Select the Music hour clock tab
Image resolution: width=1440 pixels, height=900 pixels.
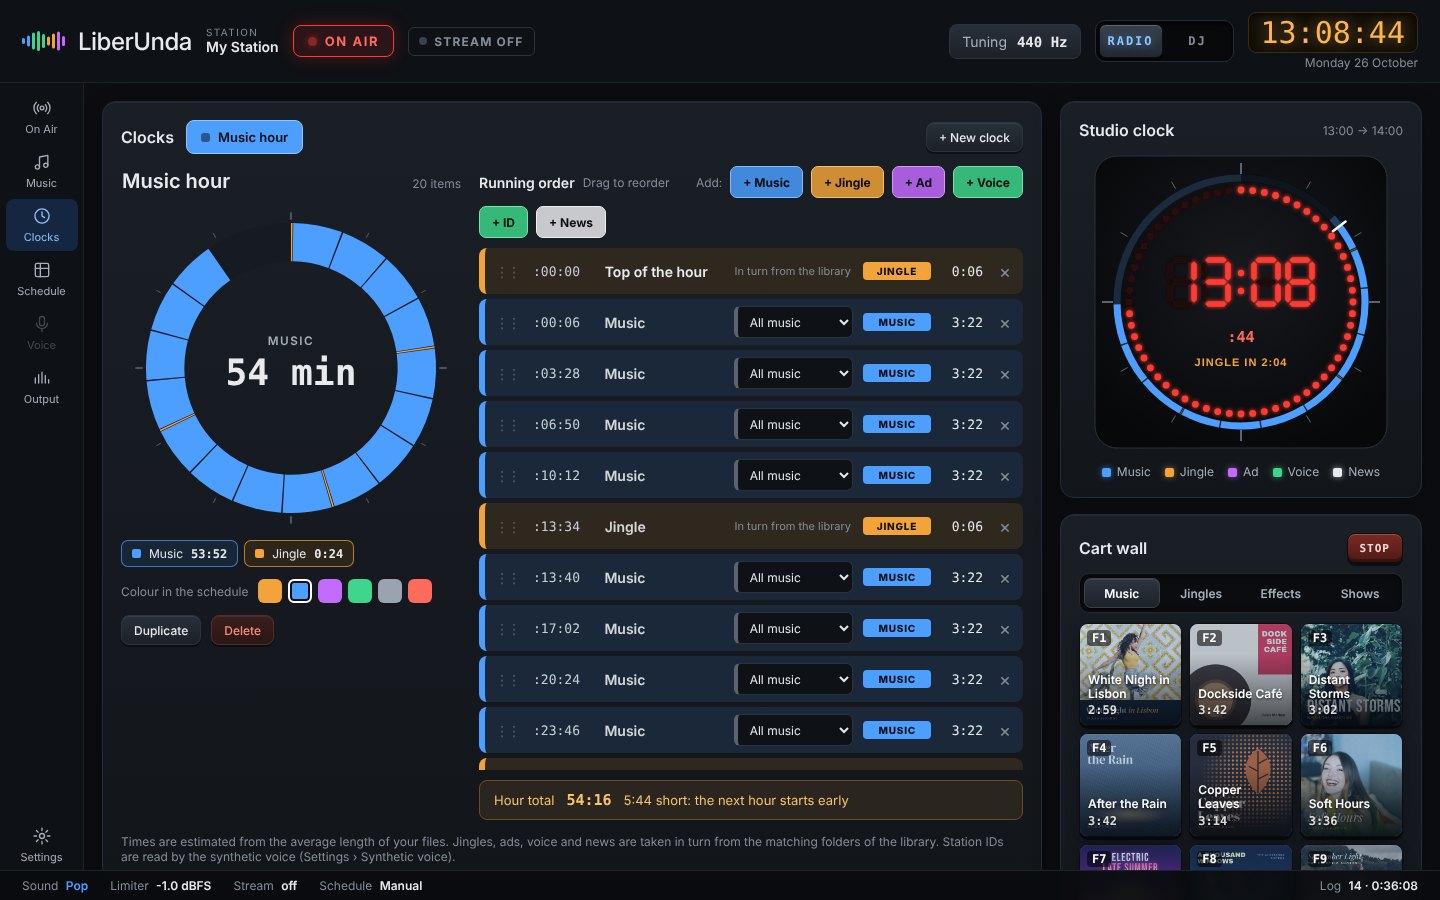click(244, 137)
